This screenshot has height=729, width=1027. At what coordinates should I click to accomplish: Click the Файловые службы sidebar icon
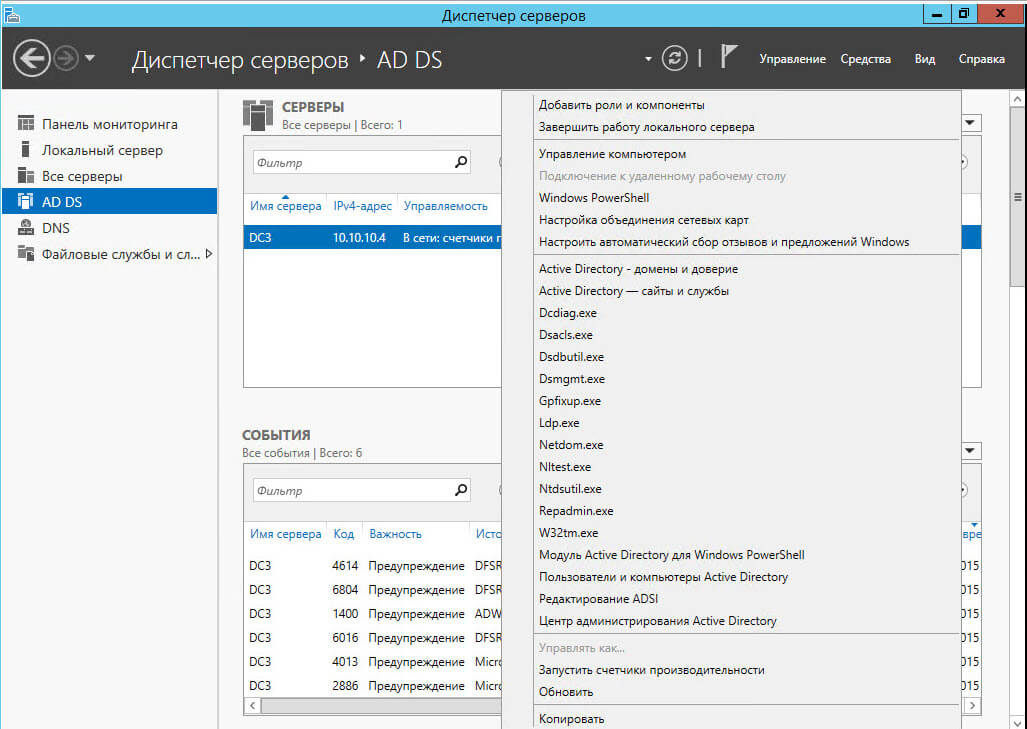tap(26, 253)
